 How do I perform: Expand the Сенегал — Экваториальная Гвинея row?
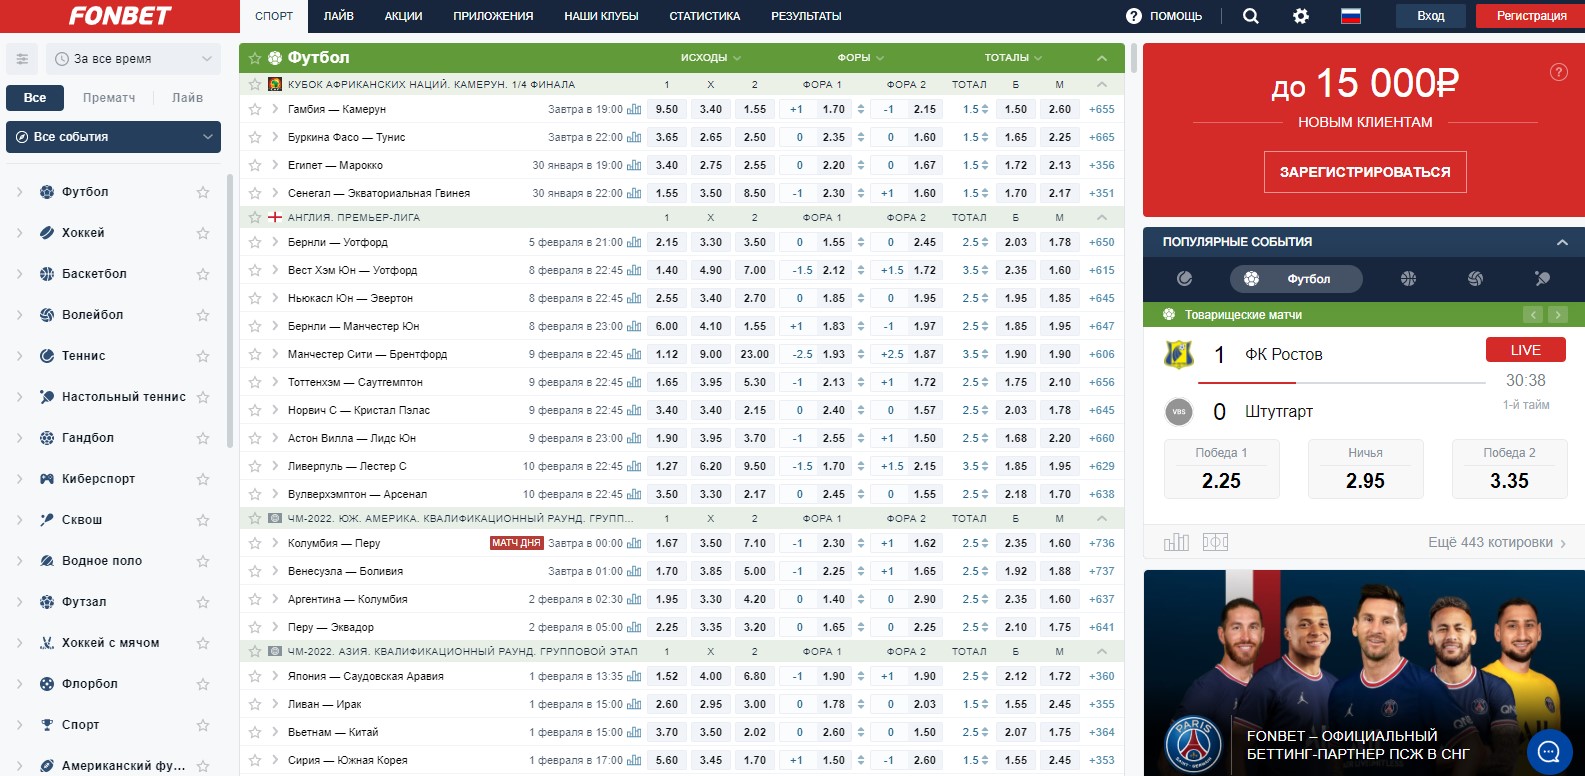pos(274,193)
